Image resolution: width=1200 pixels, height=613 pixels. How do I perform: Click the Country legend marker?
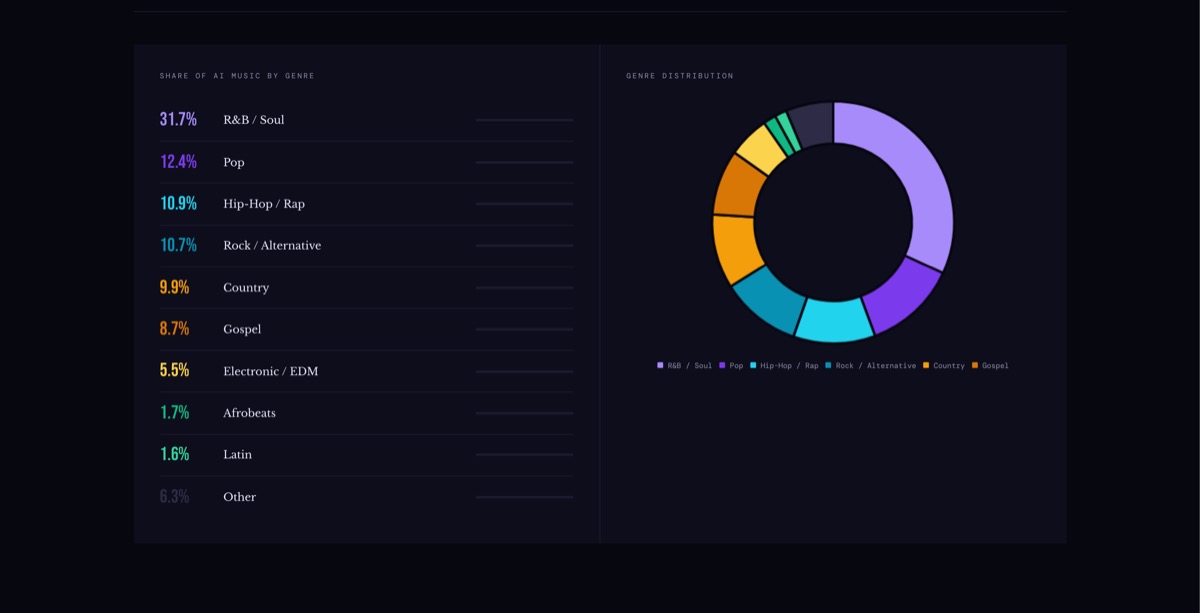click(926, 365)
